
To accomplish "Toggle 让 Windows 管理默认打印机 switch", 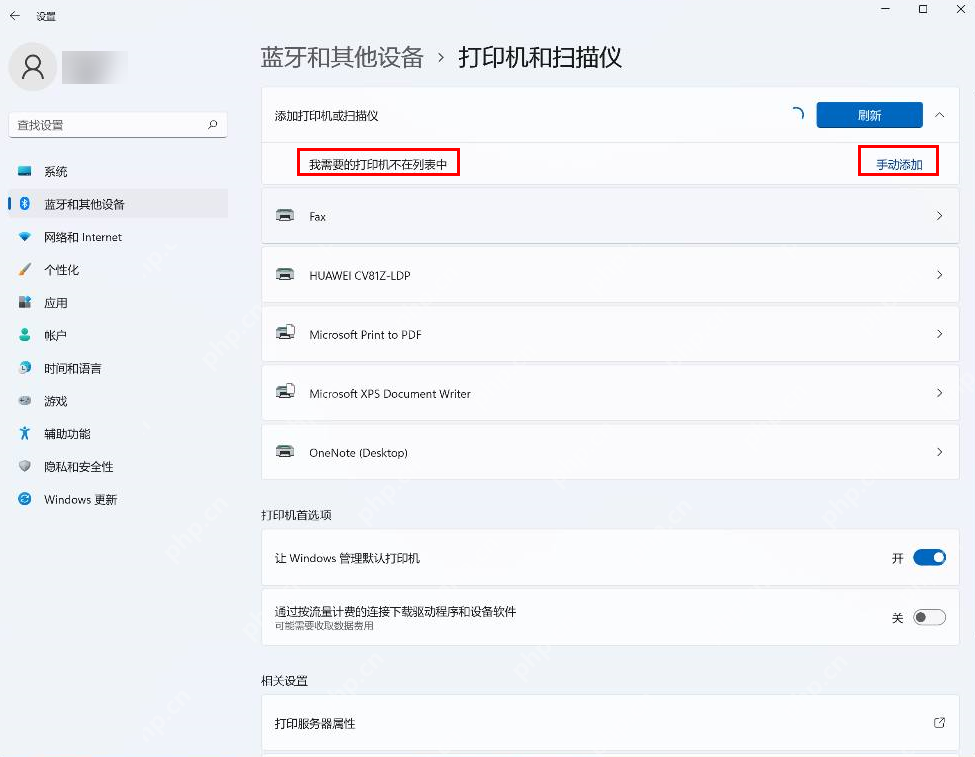I will click(x=929, y=558).
